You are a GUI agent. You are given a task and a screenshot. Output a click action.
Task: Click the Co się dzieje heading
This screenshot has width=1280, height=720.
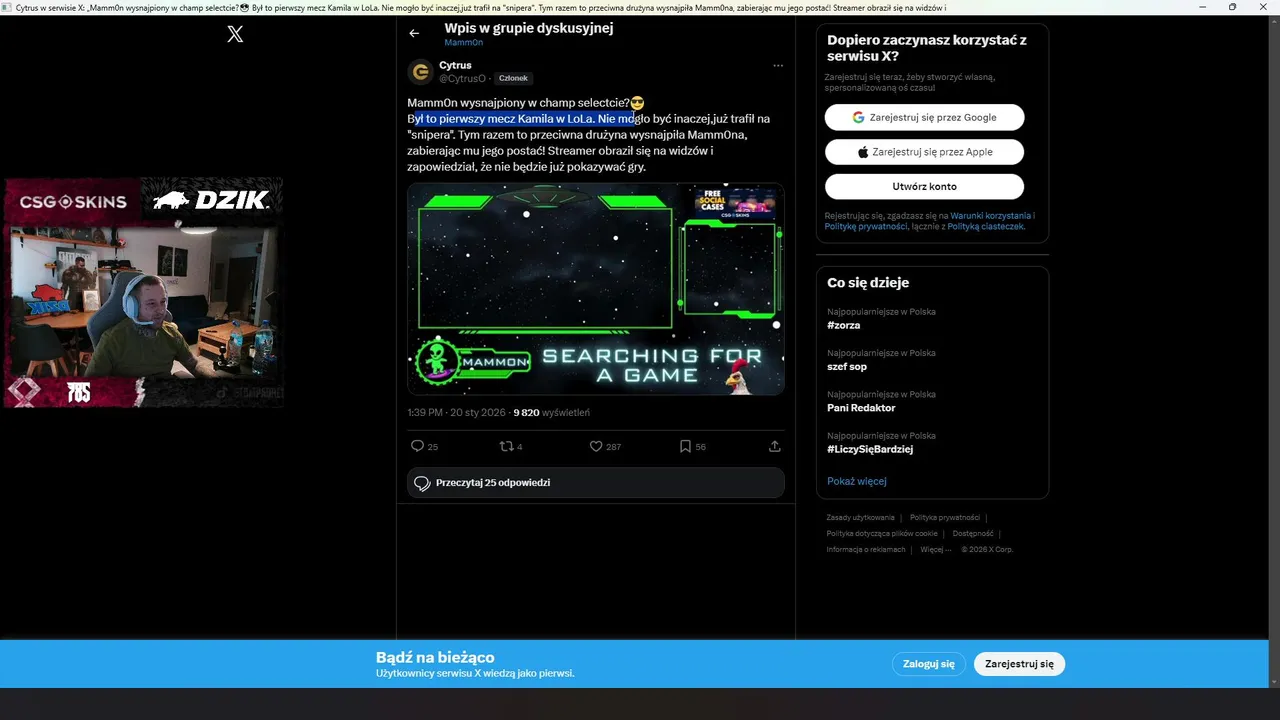point(868,283)
